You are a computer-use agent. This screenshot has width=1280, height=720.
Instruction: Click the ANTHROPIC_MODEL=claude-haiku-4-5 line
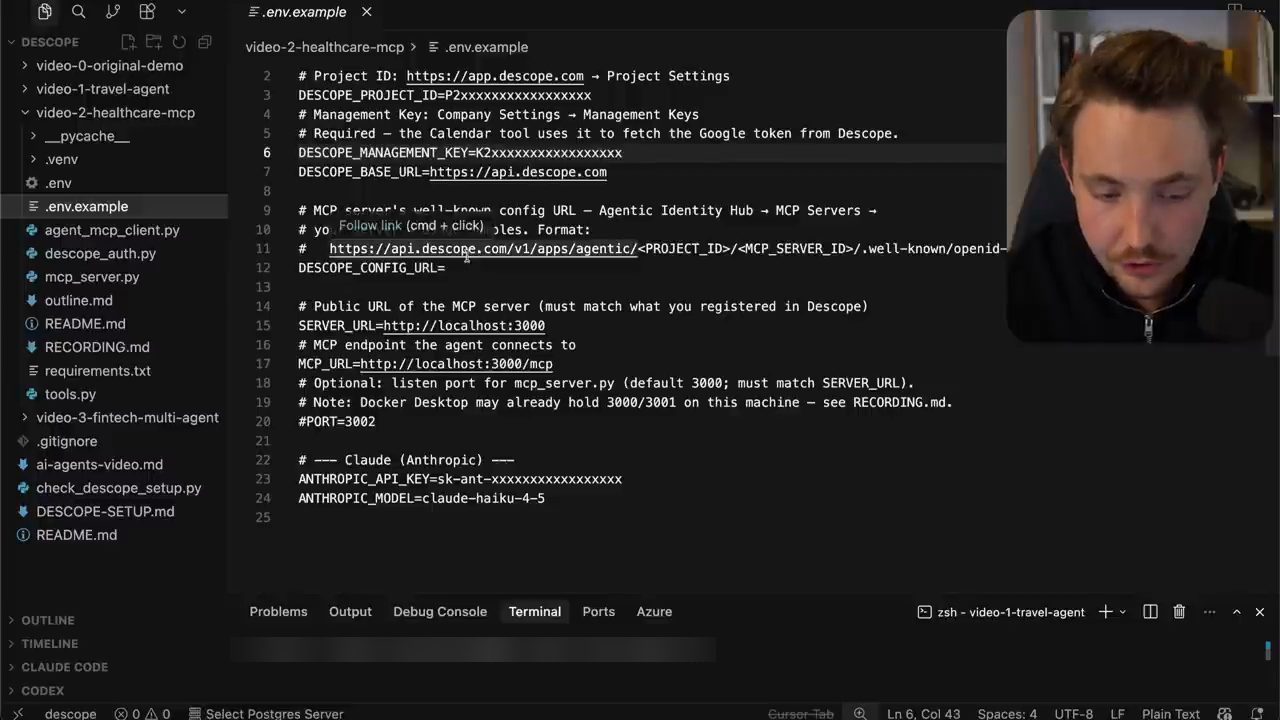coord(421,498)
